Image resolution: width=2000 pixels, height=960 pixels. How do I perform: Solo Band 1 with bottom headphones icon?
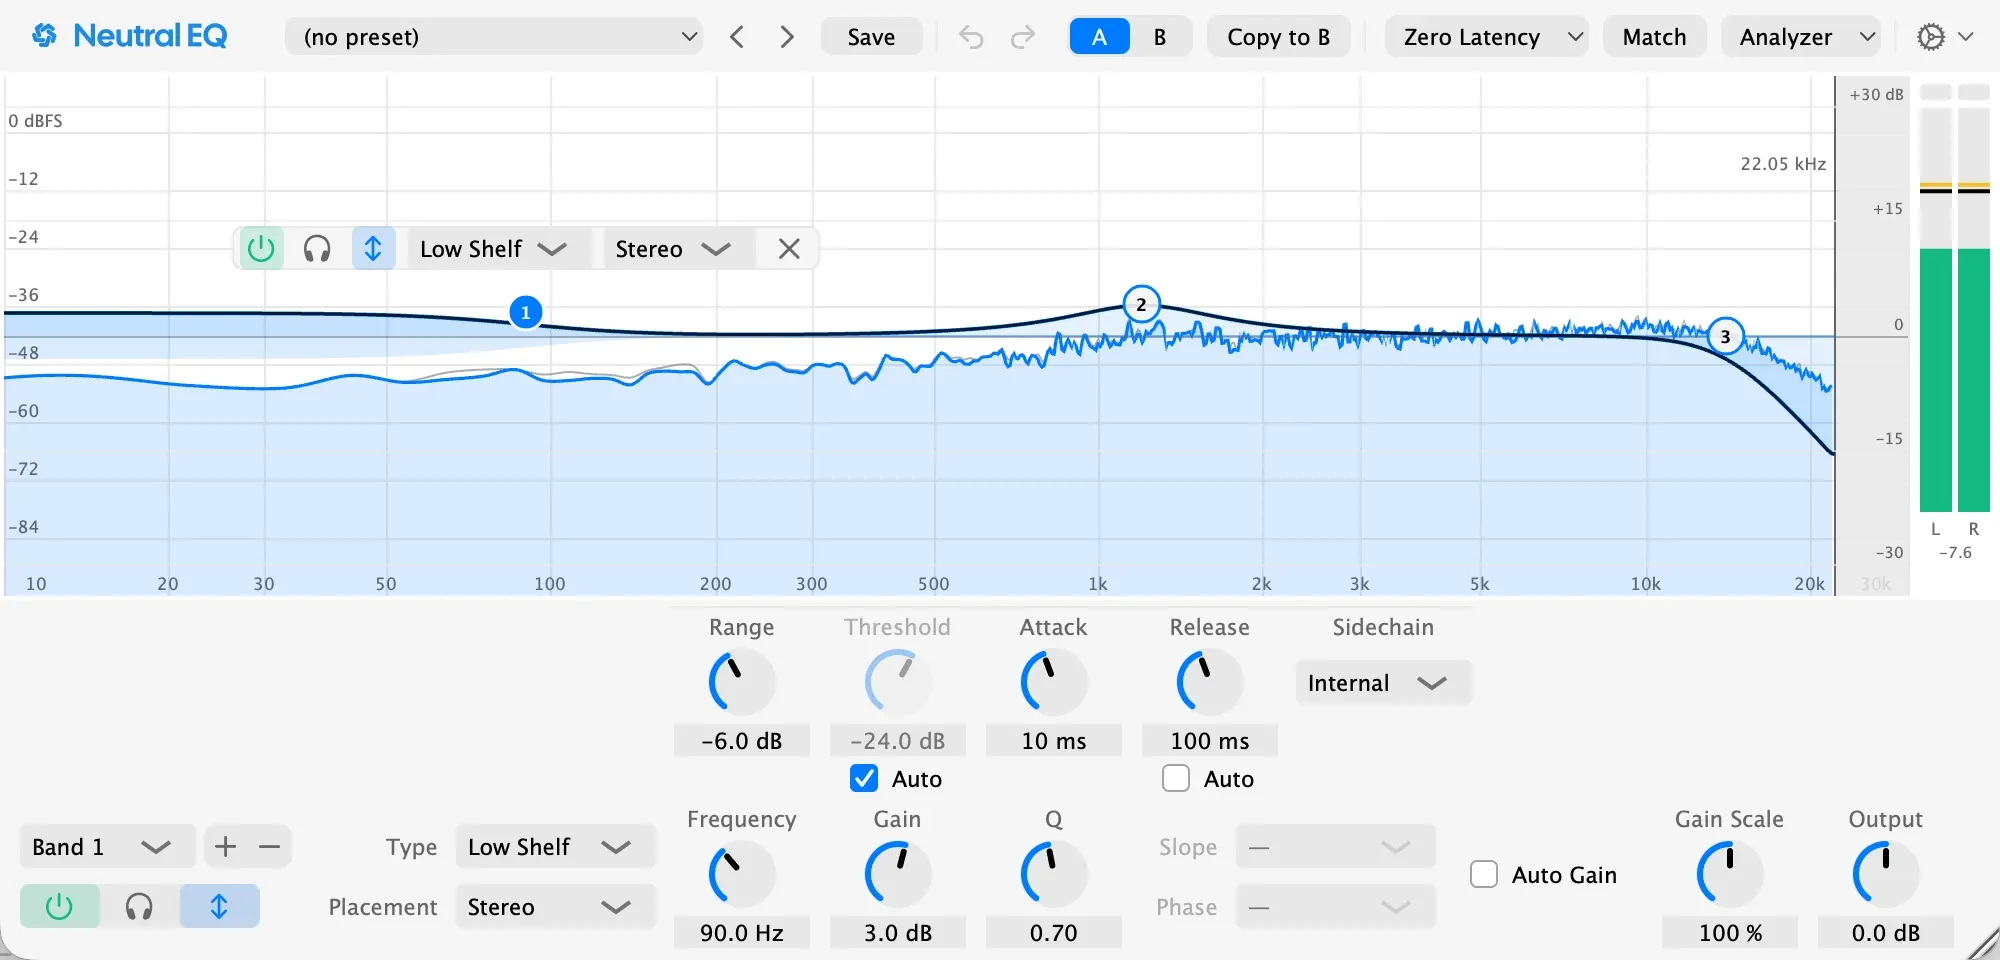(139, 906)
